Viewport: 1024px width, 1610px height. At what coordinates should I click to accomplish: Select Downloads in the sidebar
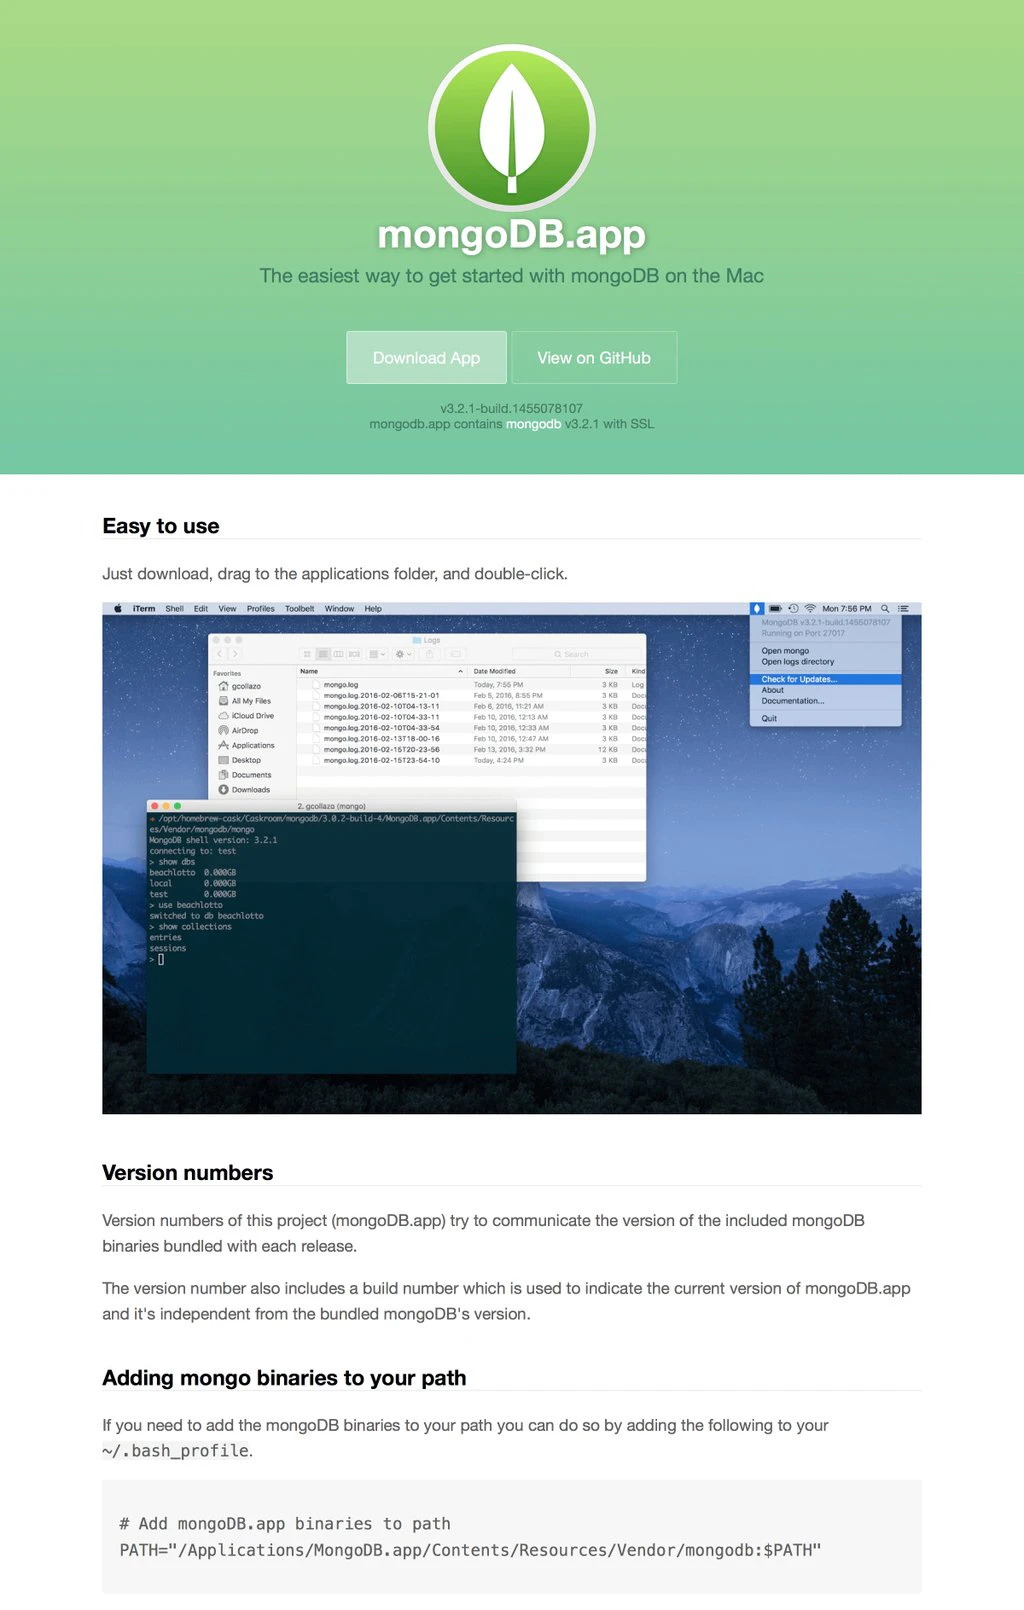pos(244,789)
